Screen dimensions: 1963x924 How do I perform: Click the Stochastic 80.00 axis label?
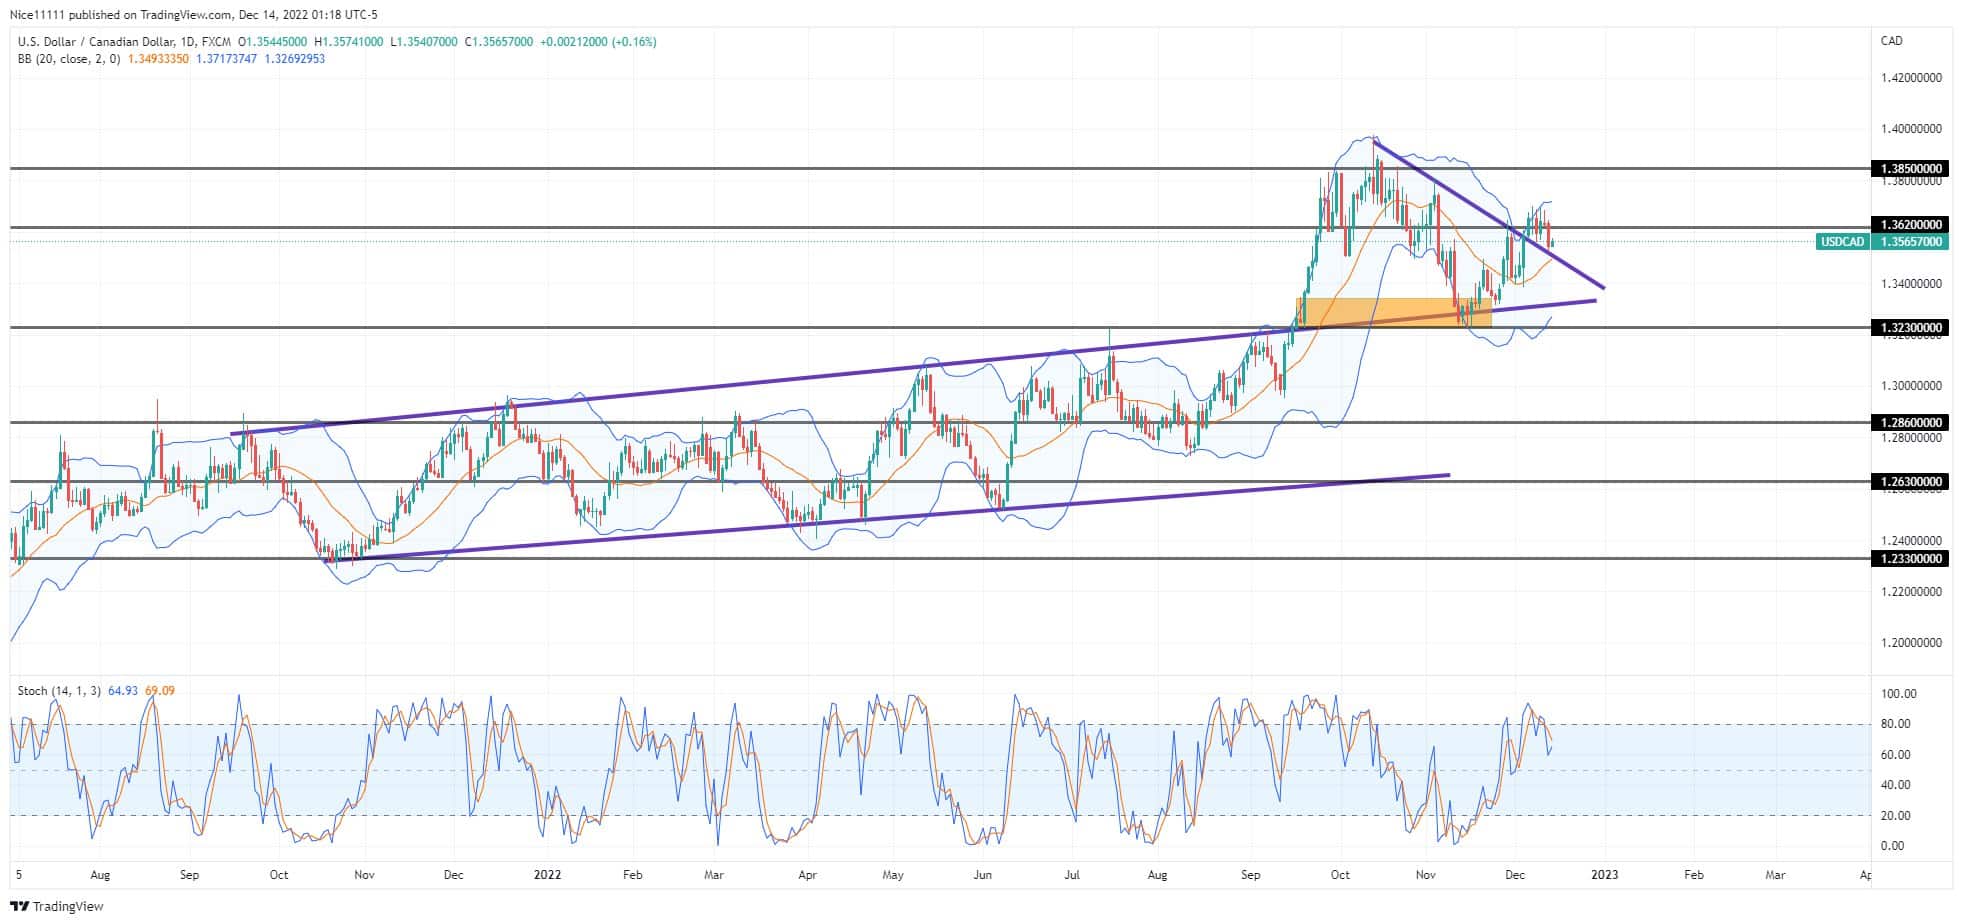[x=1896, y=724]
